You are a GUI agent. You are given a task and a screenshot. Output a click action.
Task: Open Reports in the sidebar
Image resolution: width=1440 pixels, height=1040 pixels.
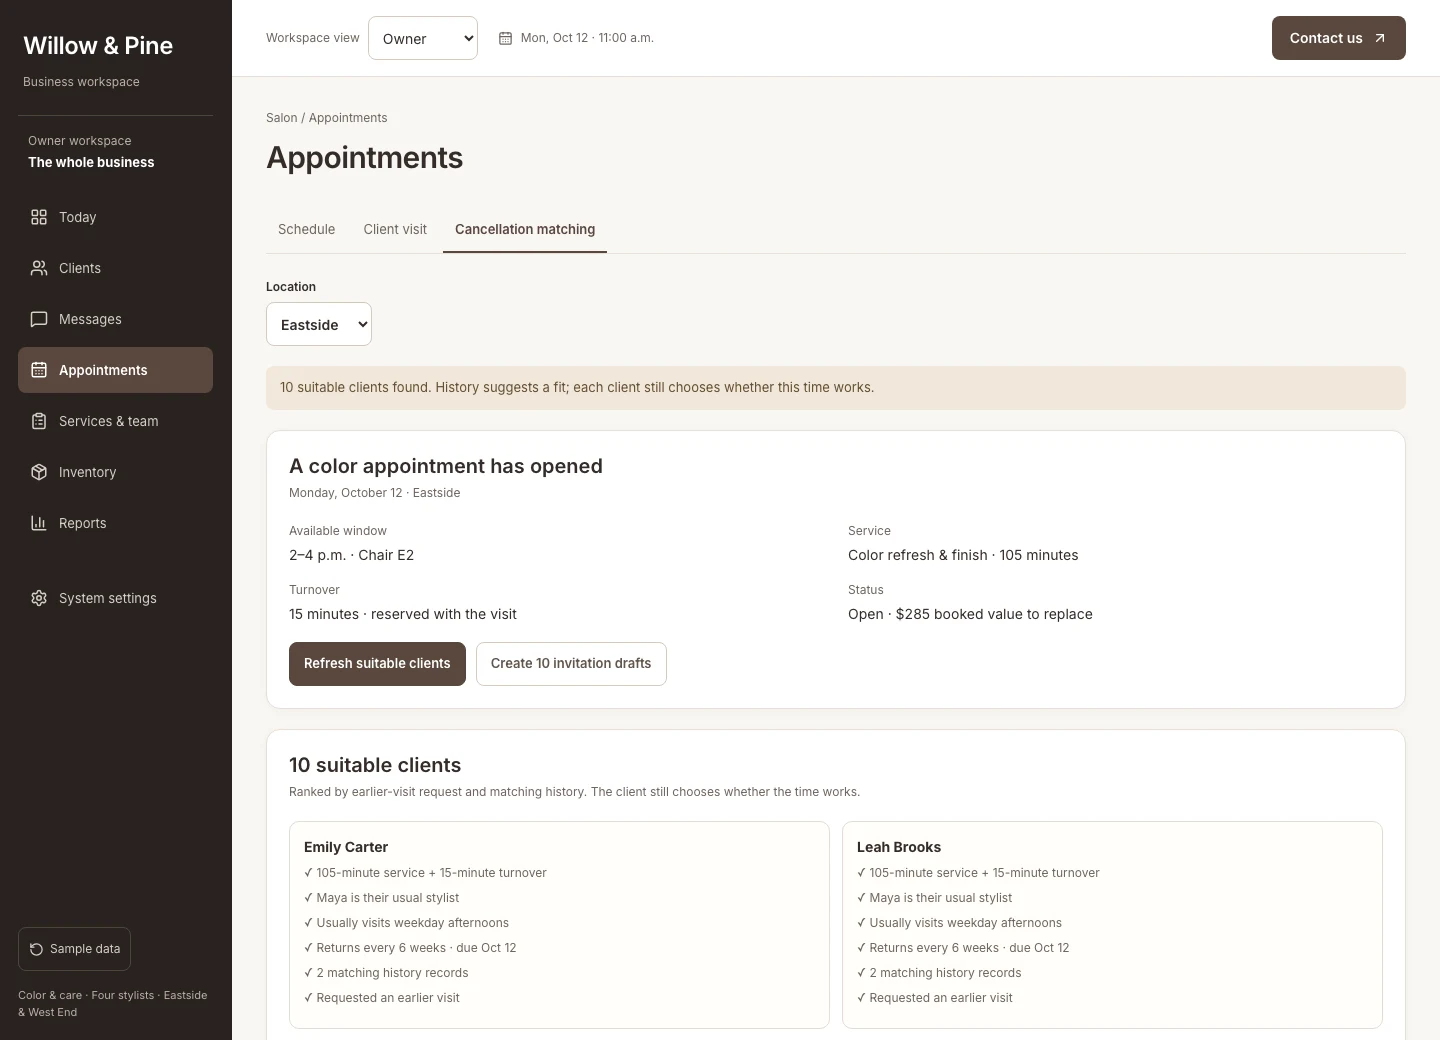pos(115,523)
